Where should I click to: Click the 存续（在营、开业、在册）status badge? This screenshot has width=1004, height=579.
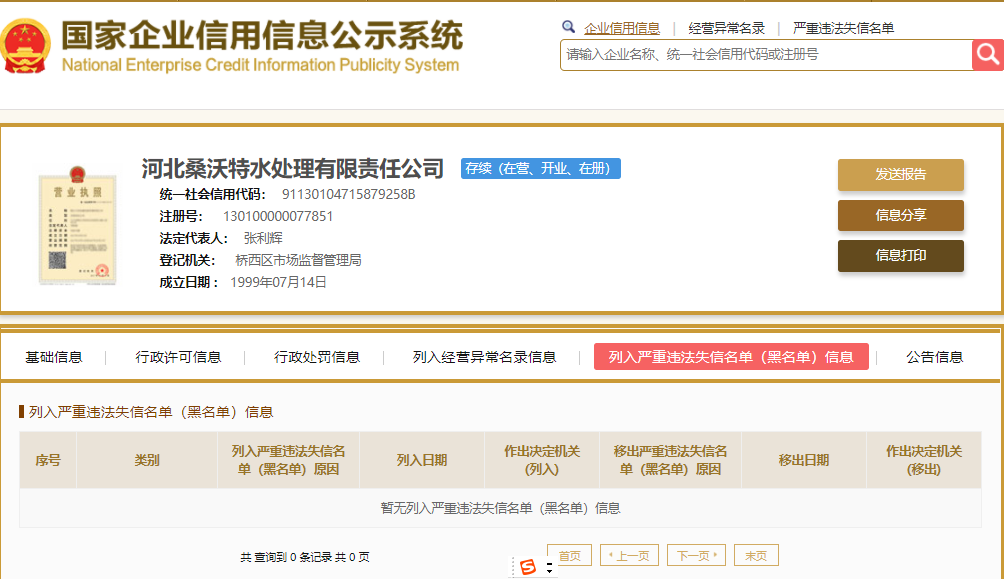[x=540, y=168]
